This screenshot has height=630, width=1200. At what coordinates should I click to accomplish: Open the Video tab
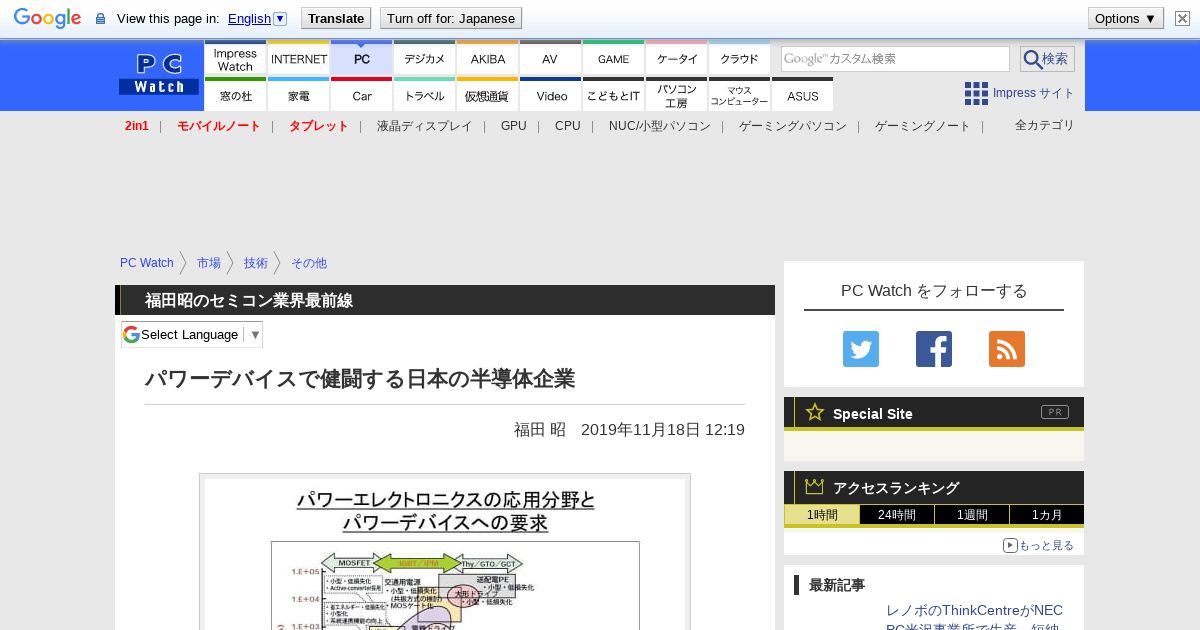coord(551,94)
